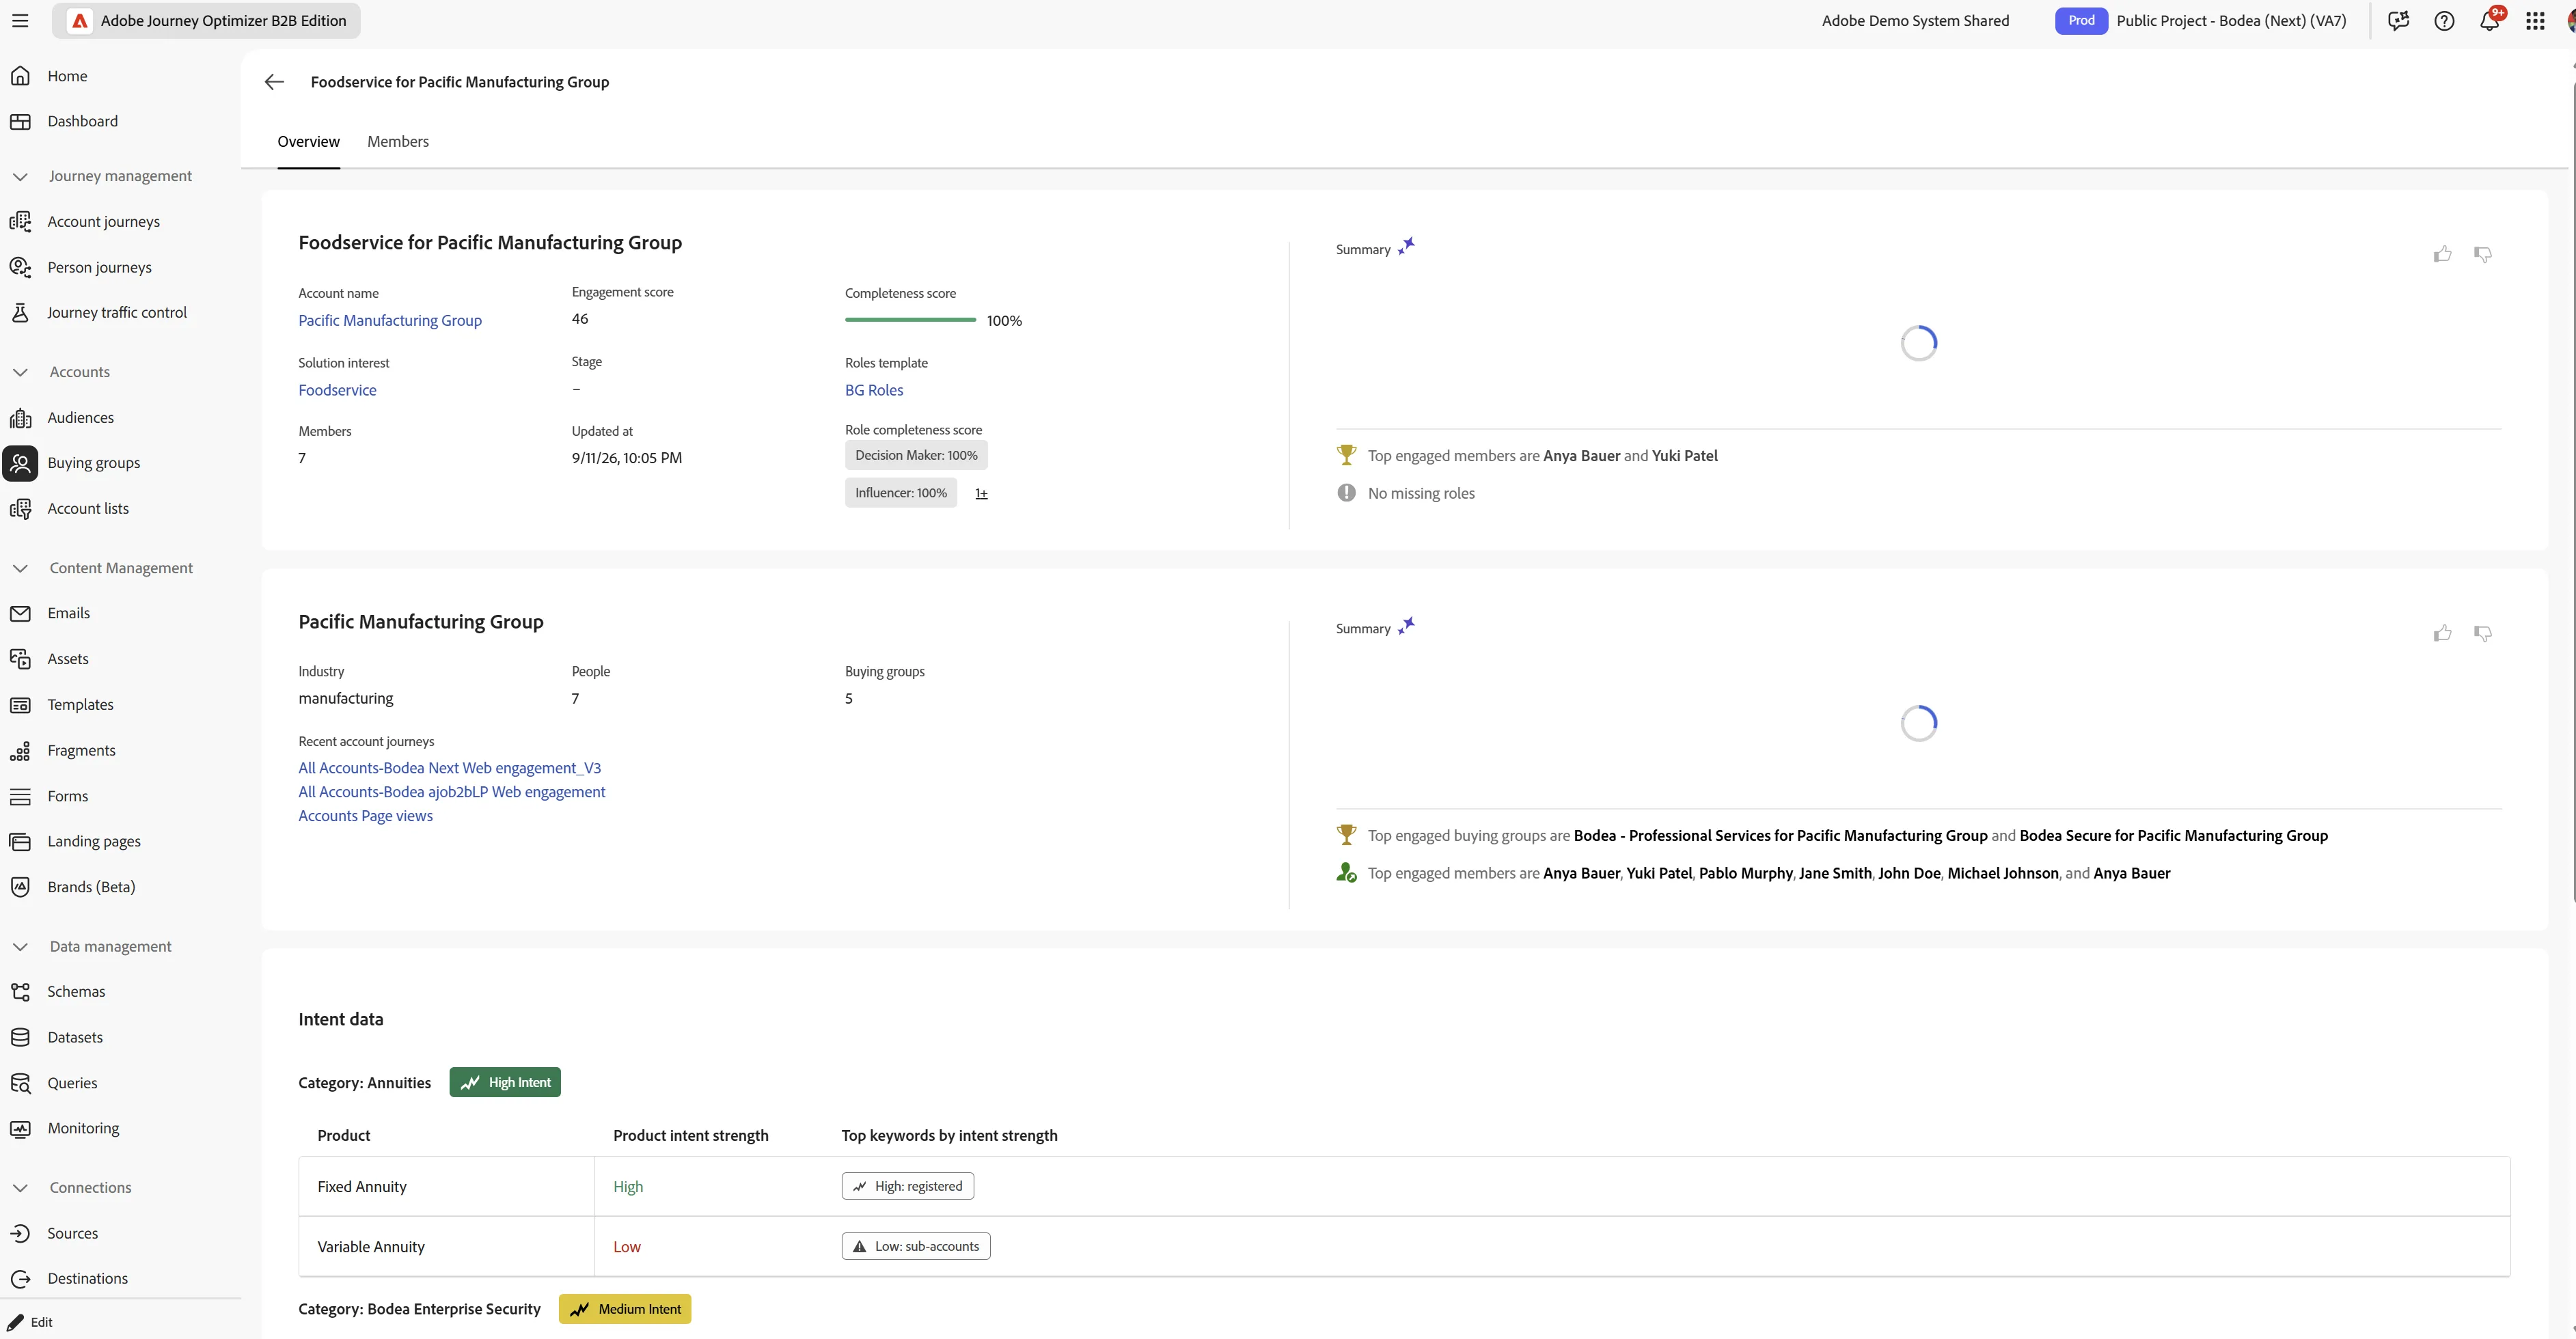Open the Accounts Page views journey link
The width and height of the screenshot is (2576, 1339).
[x=365, y=816]
